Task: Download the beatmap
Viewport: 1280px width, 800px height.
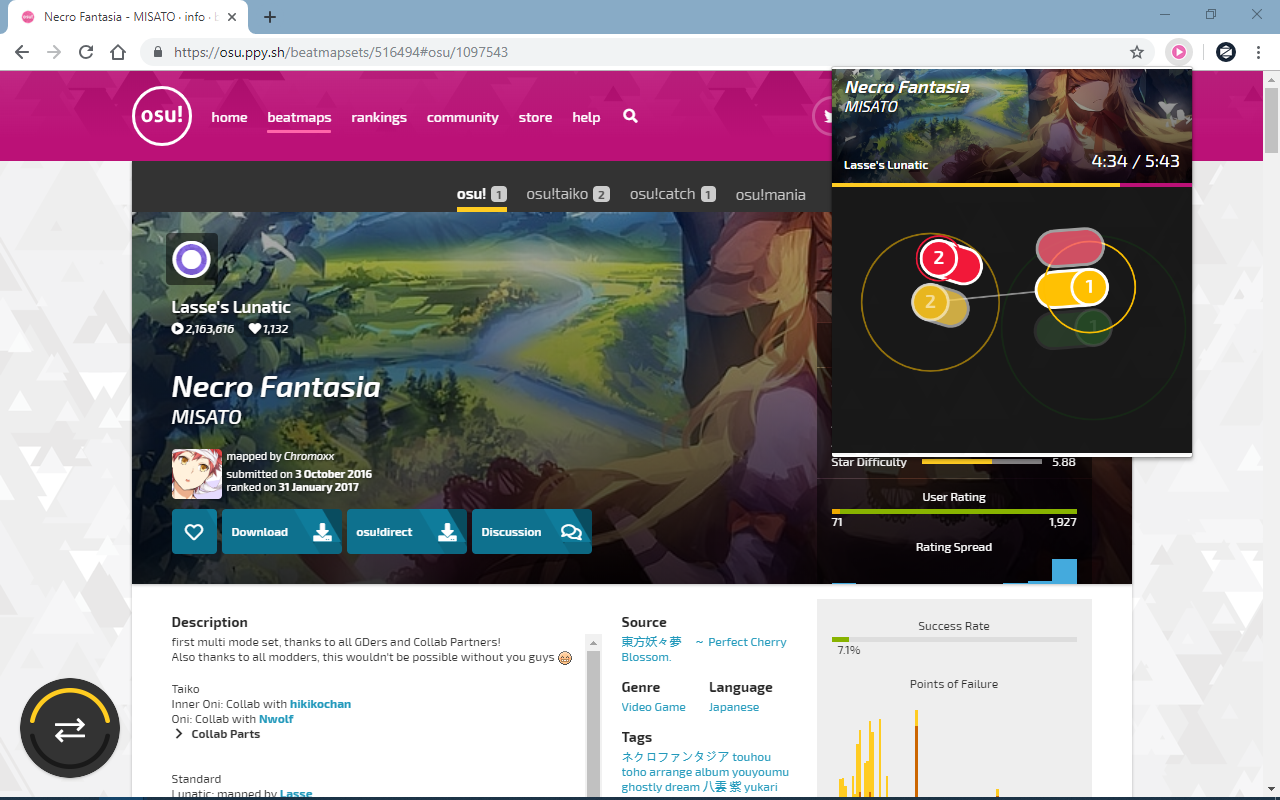Action: [x=282, y=532]
